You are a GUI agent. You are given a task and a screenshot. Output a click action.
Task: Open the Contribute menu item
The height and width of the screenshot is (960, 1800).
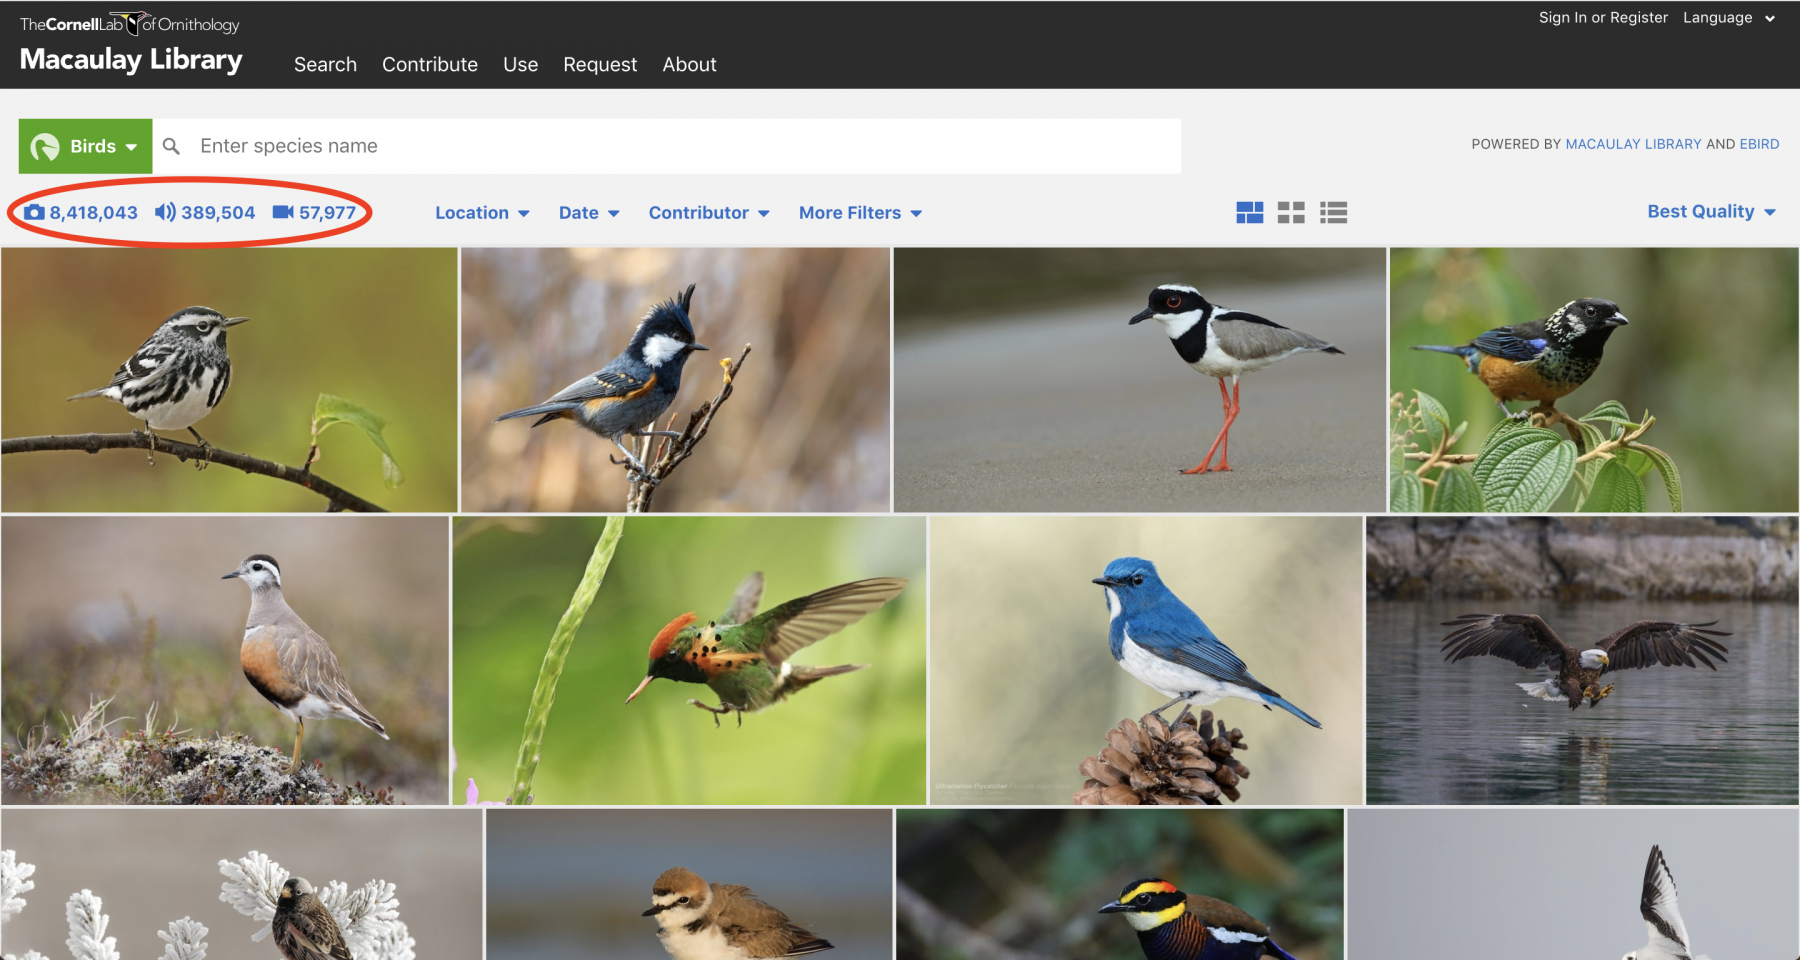(430, 64)
